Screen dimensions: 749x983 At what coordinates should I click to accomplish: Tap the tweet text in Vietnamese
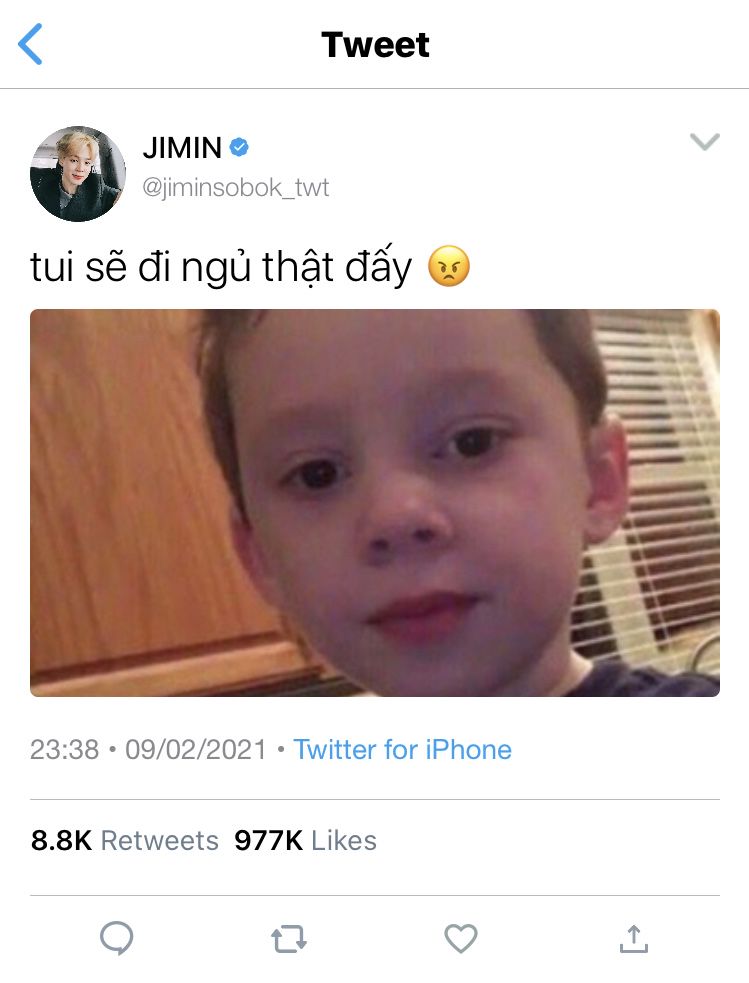click(221, 266)
